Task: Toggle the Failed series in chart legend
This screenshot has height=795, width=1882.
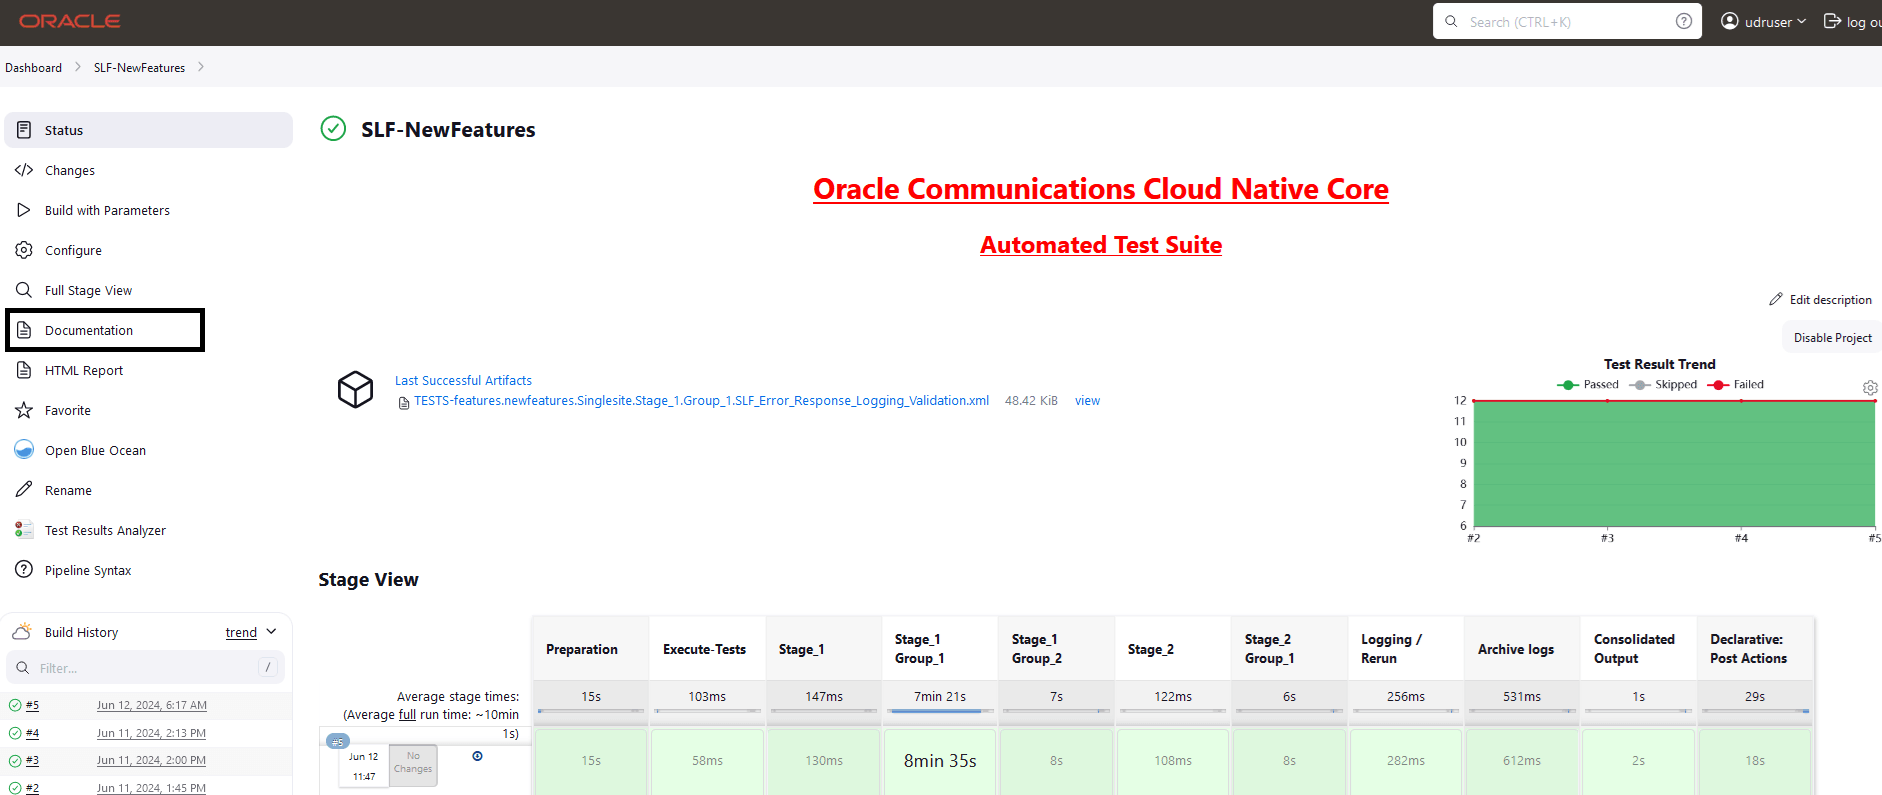Action: [x=1736, y=384]
